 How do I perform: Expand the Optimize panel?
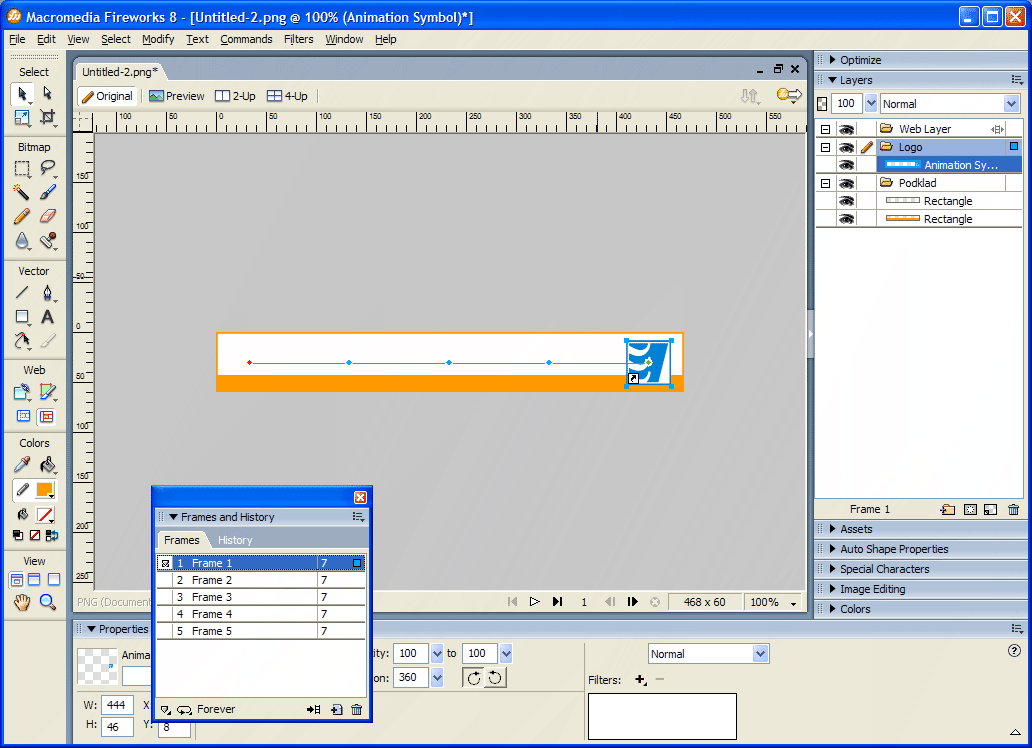(x=833, y=60)
